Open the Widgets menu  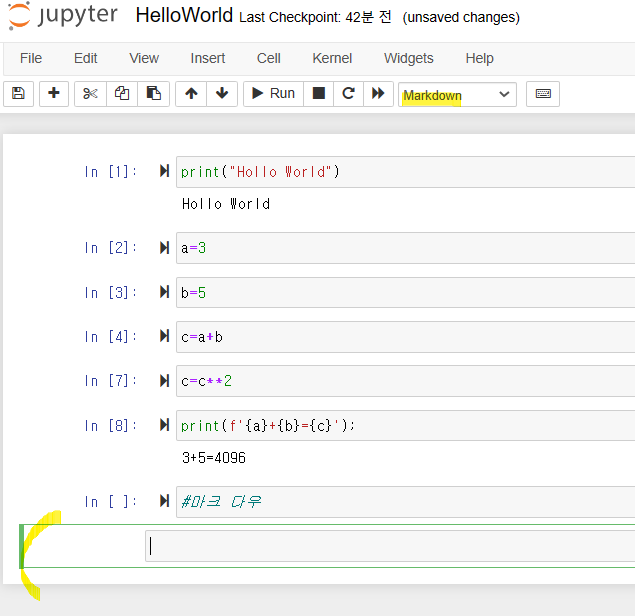409,58
